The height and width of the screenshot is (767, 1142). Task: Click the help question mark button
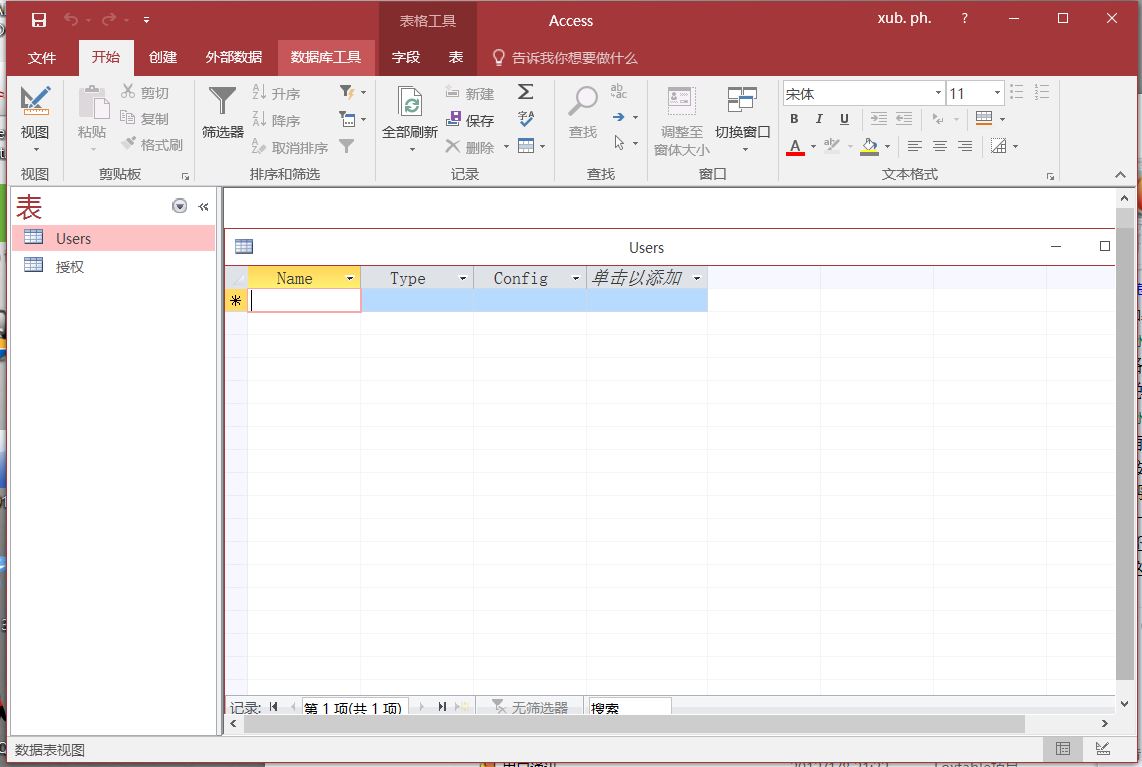964,19
